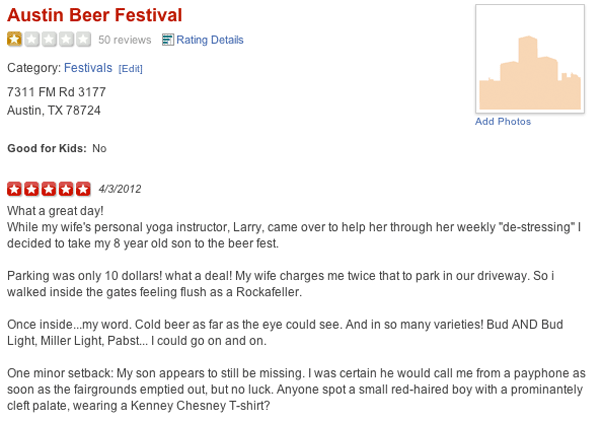Click the Austin Beer Festival title
The height and width of the screenshot is (421, 600).
[95, 15]
